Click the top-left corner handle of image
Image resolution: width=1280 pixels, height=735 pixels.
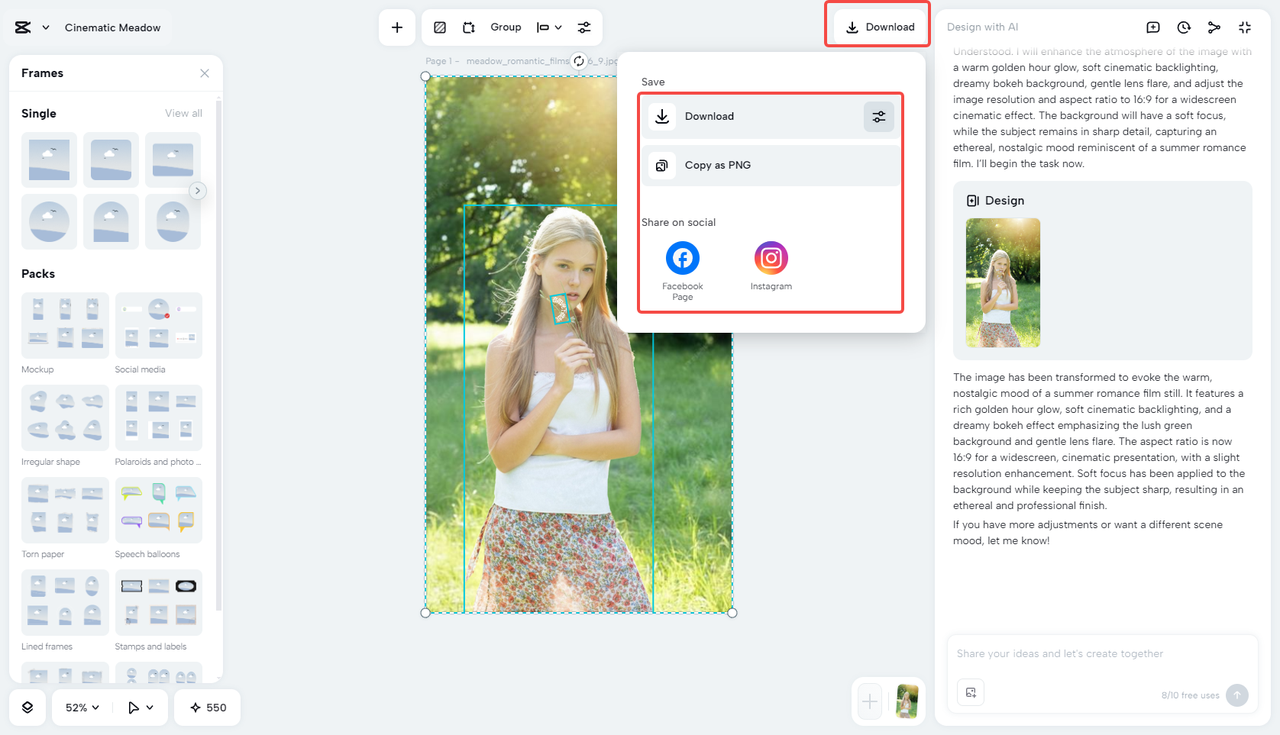(x=426, y=77)
